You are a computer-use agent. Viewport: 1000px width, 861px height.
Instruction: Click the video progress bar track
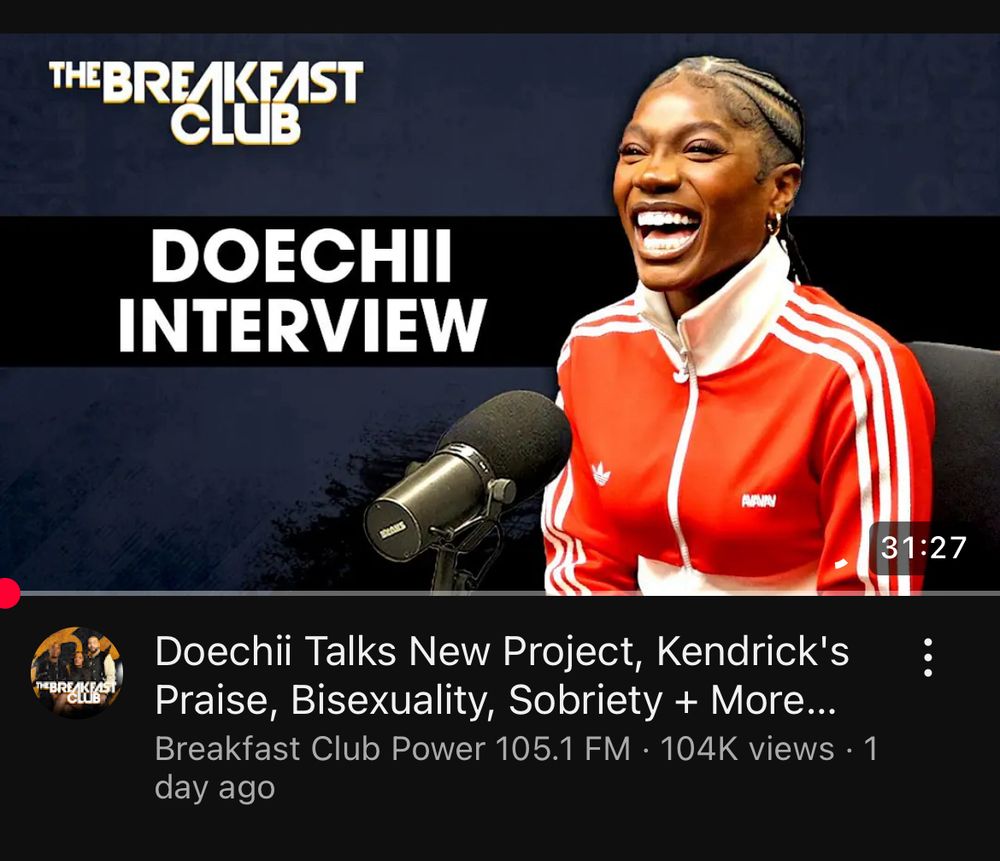[x=500, y=593]
